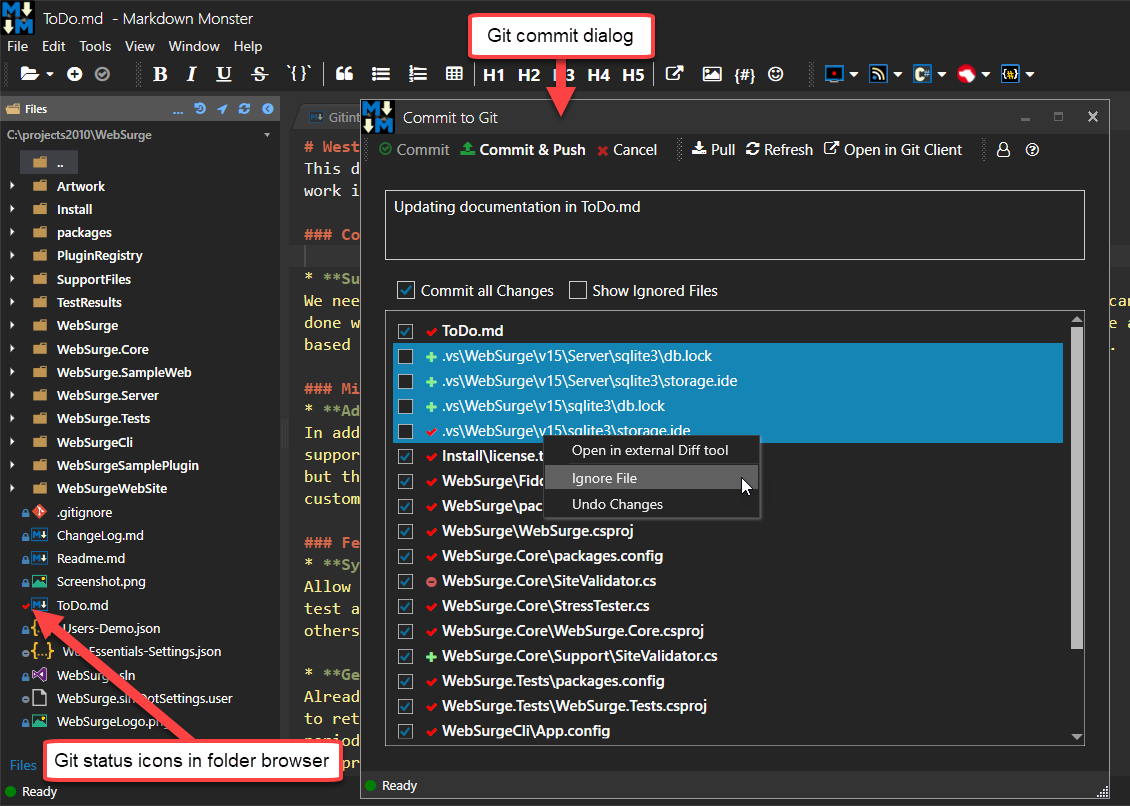
Task: Uncheck the WebSurge.Core\StressTester.cs checkbox
Action: coord(406,606)
